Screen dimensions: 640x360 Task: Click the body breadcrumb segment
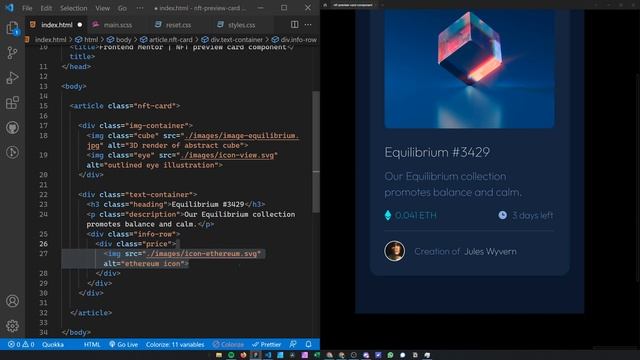point(119,40)
